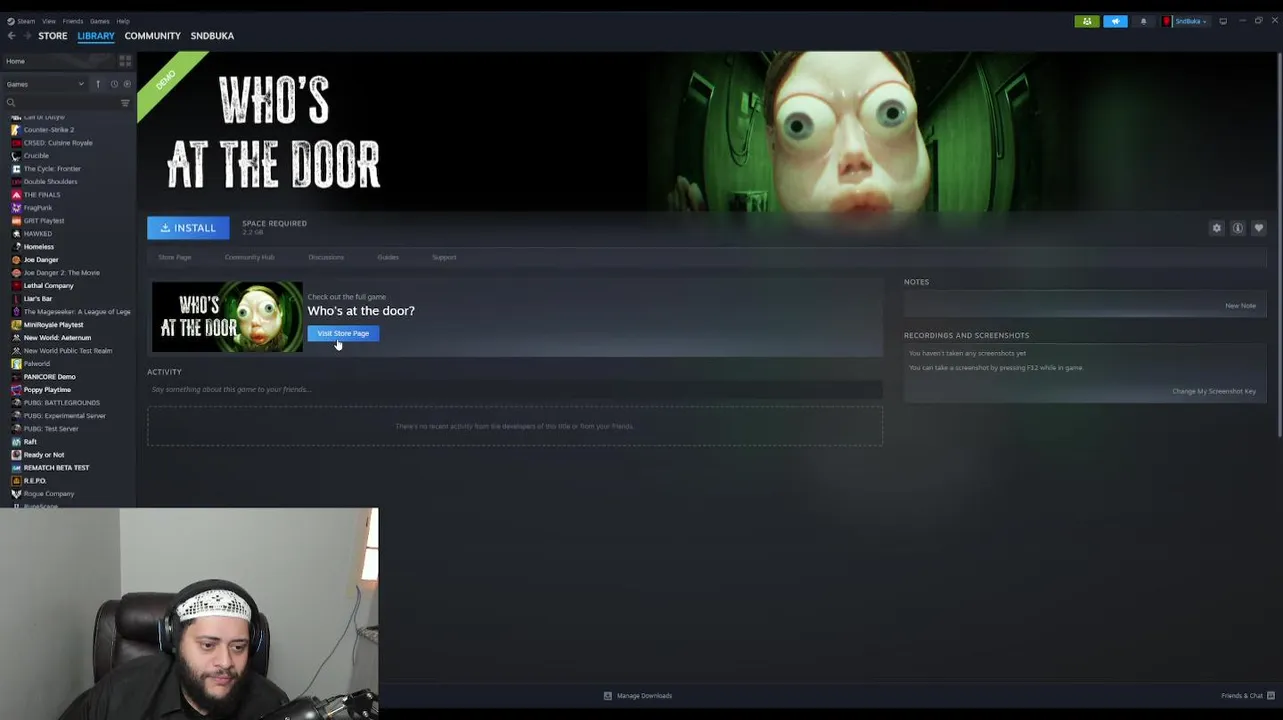The image size is (1283, 720).
Task: Open the View menu
Action: click(x=49, y=21)
